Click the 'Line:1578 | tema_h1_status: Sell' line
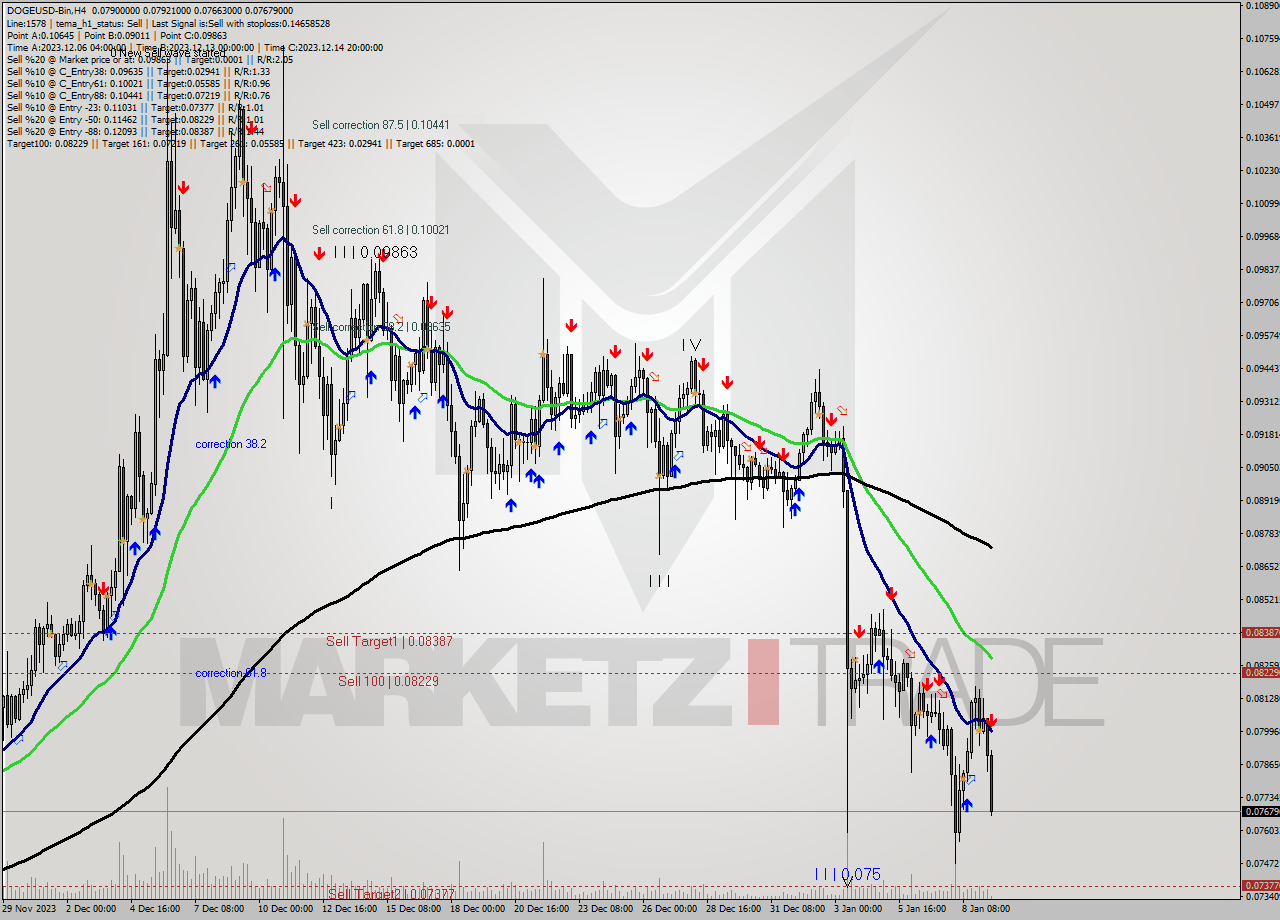Viewport: 1280px width, 920px height. tap(168, 23)
